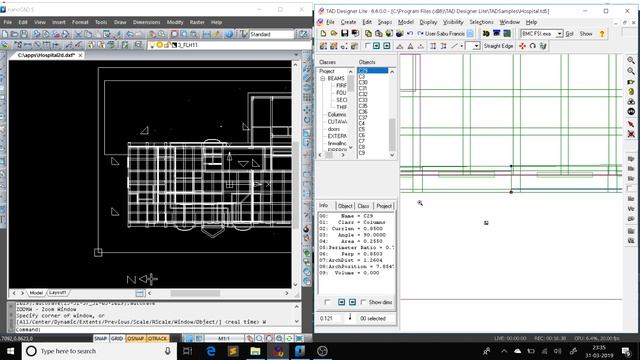
Task: Click the nanoCAD horizontal scrollbar thumb
Action: (x=195, y=293)
